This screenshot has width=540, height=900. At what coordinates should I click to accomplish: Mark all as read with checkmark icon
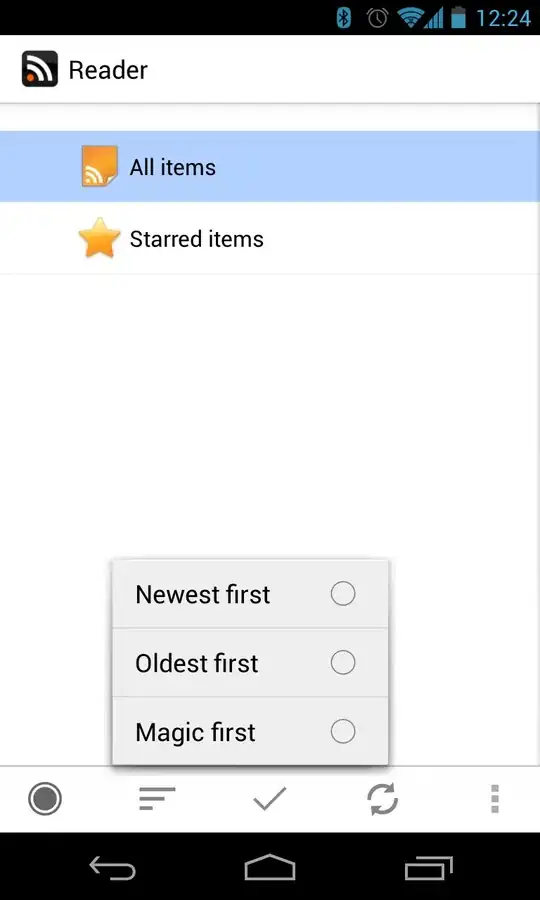[269, 798]
